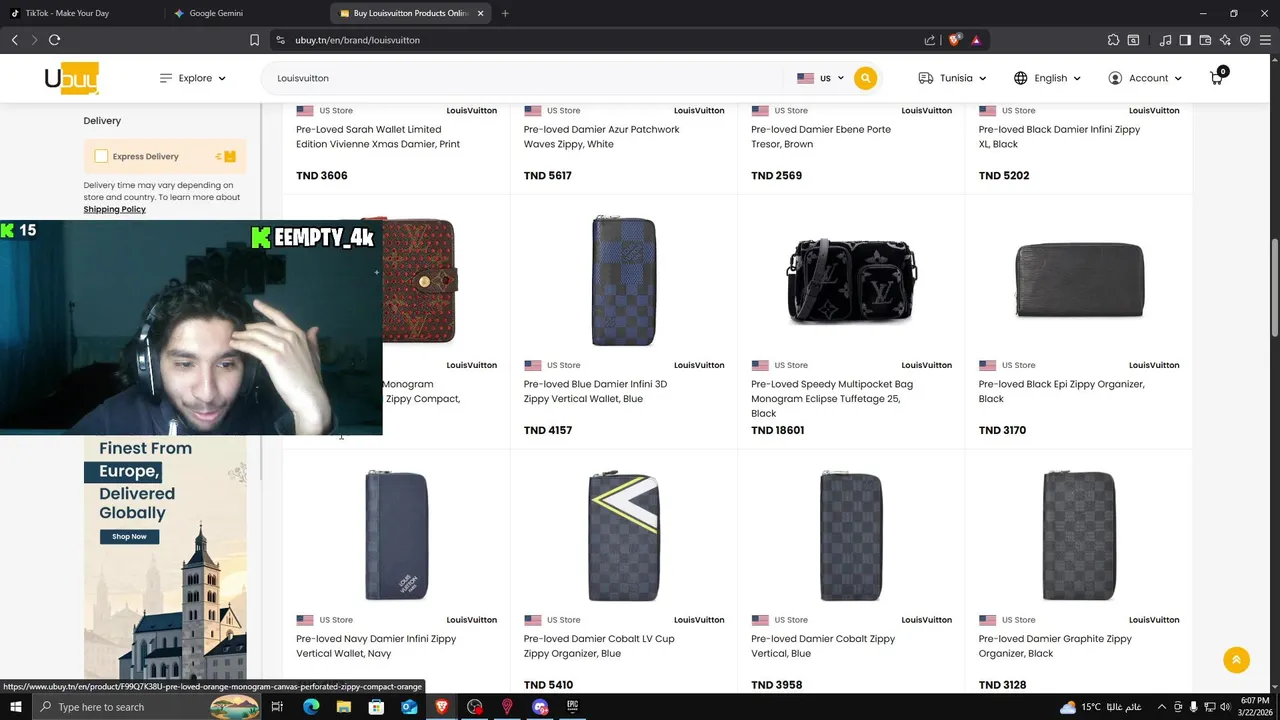The image size is (1280, 720).
Task: Expand the Account dropdown
Action: tap(1145, 78)
